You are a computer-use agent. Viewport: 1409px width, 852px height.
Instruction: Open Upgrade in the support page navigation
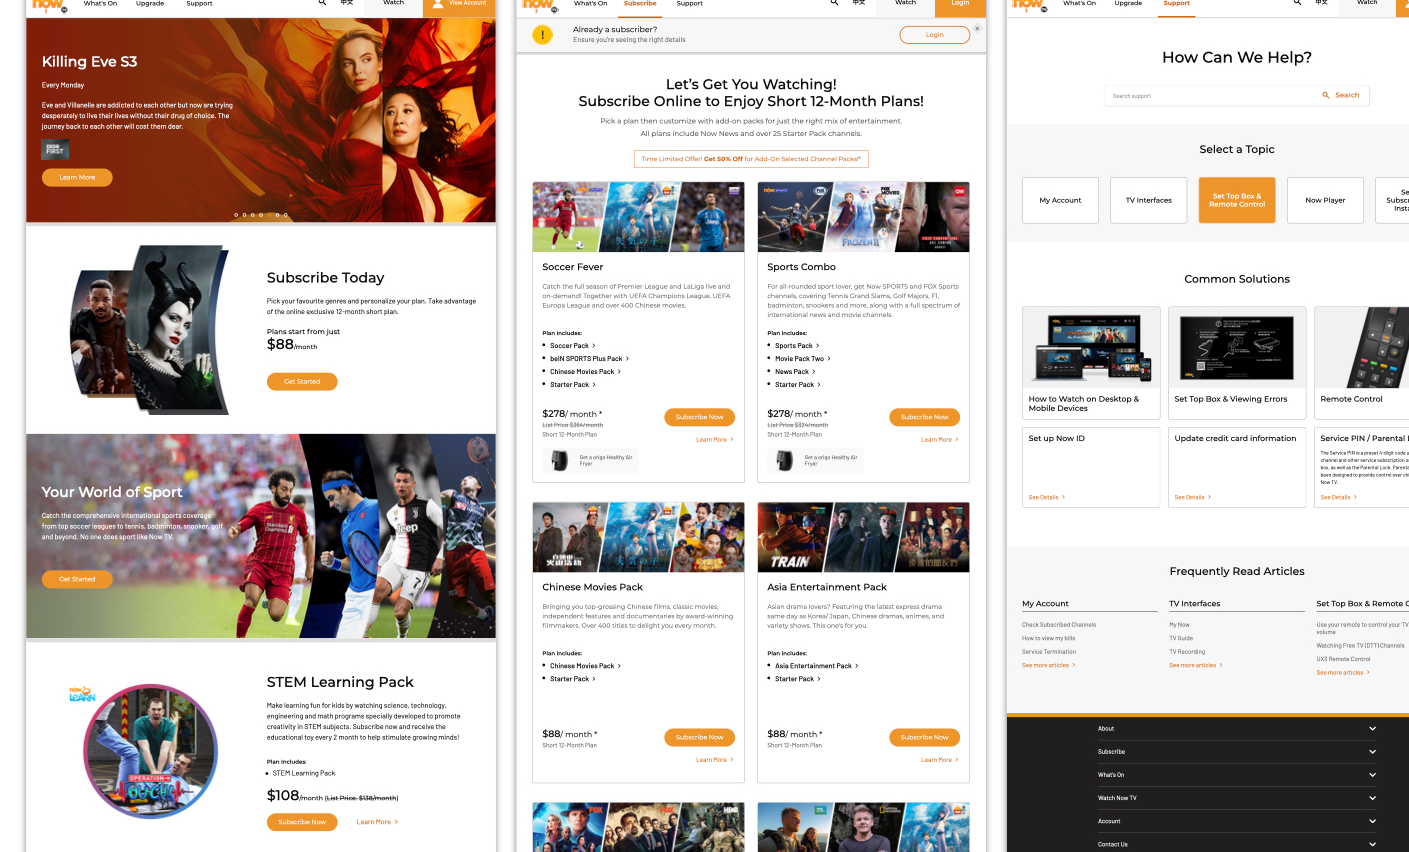pyautogui.click(x=1128, y=4)
